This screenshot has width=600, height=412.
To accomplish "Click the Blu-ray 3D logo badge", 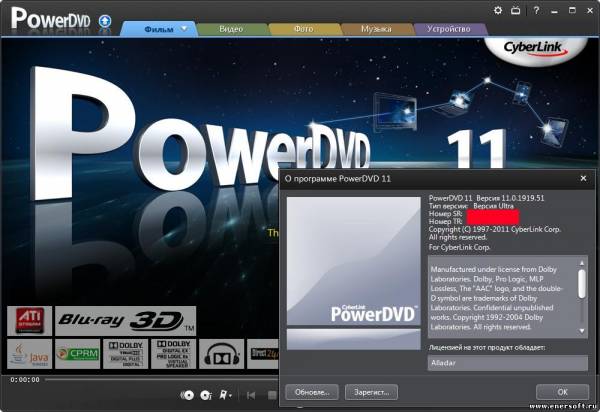I will 126,321.
